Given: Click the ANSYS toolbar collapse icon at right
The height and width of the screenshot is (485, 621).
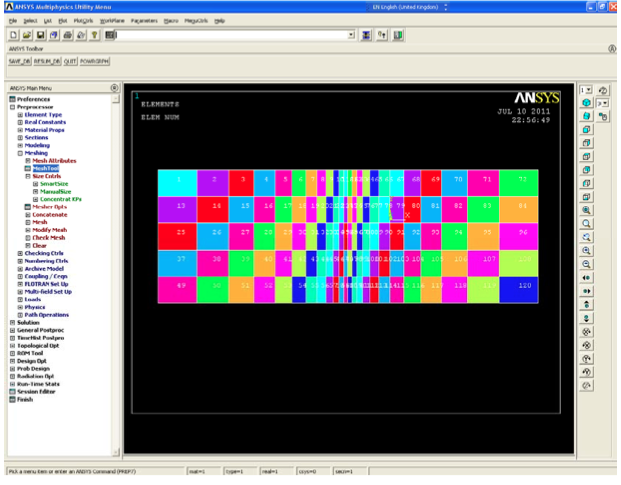Looking at the screenshot, I should 612,49.
